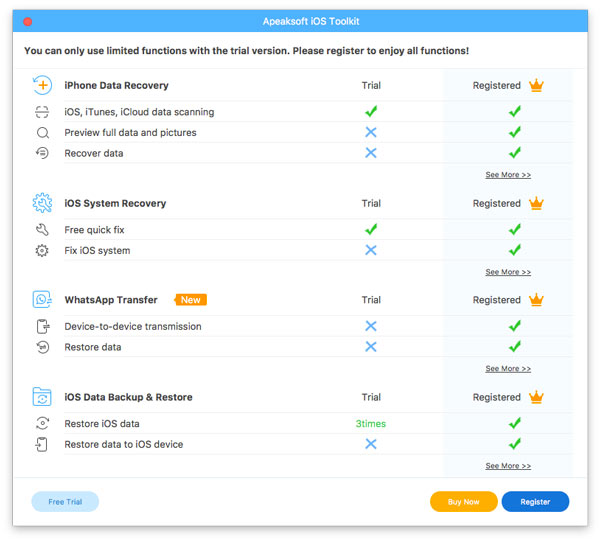Click the trial checkmark for iOS, iTunes, iCloud scanning
The height and width of the screenshot is (541, 600).
[371, 111]
